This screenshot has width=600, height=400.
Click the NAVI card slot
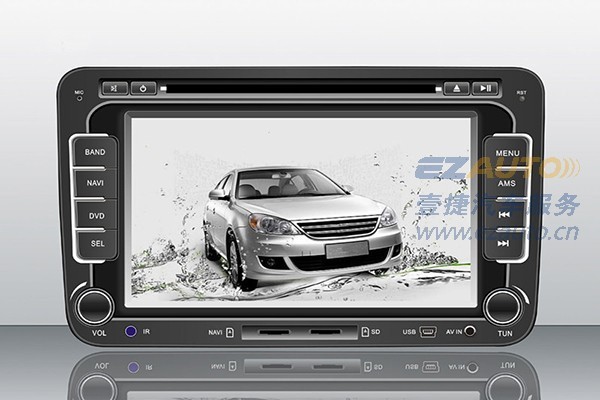point(269,331)
